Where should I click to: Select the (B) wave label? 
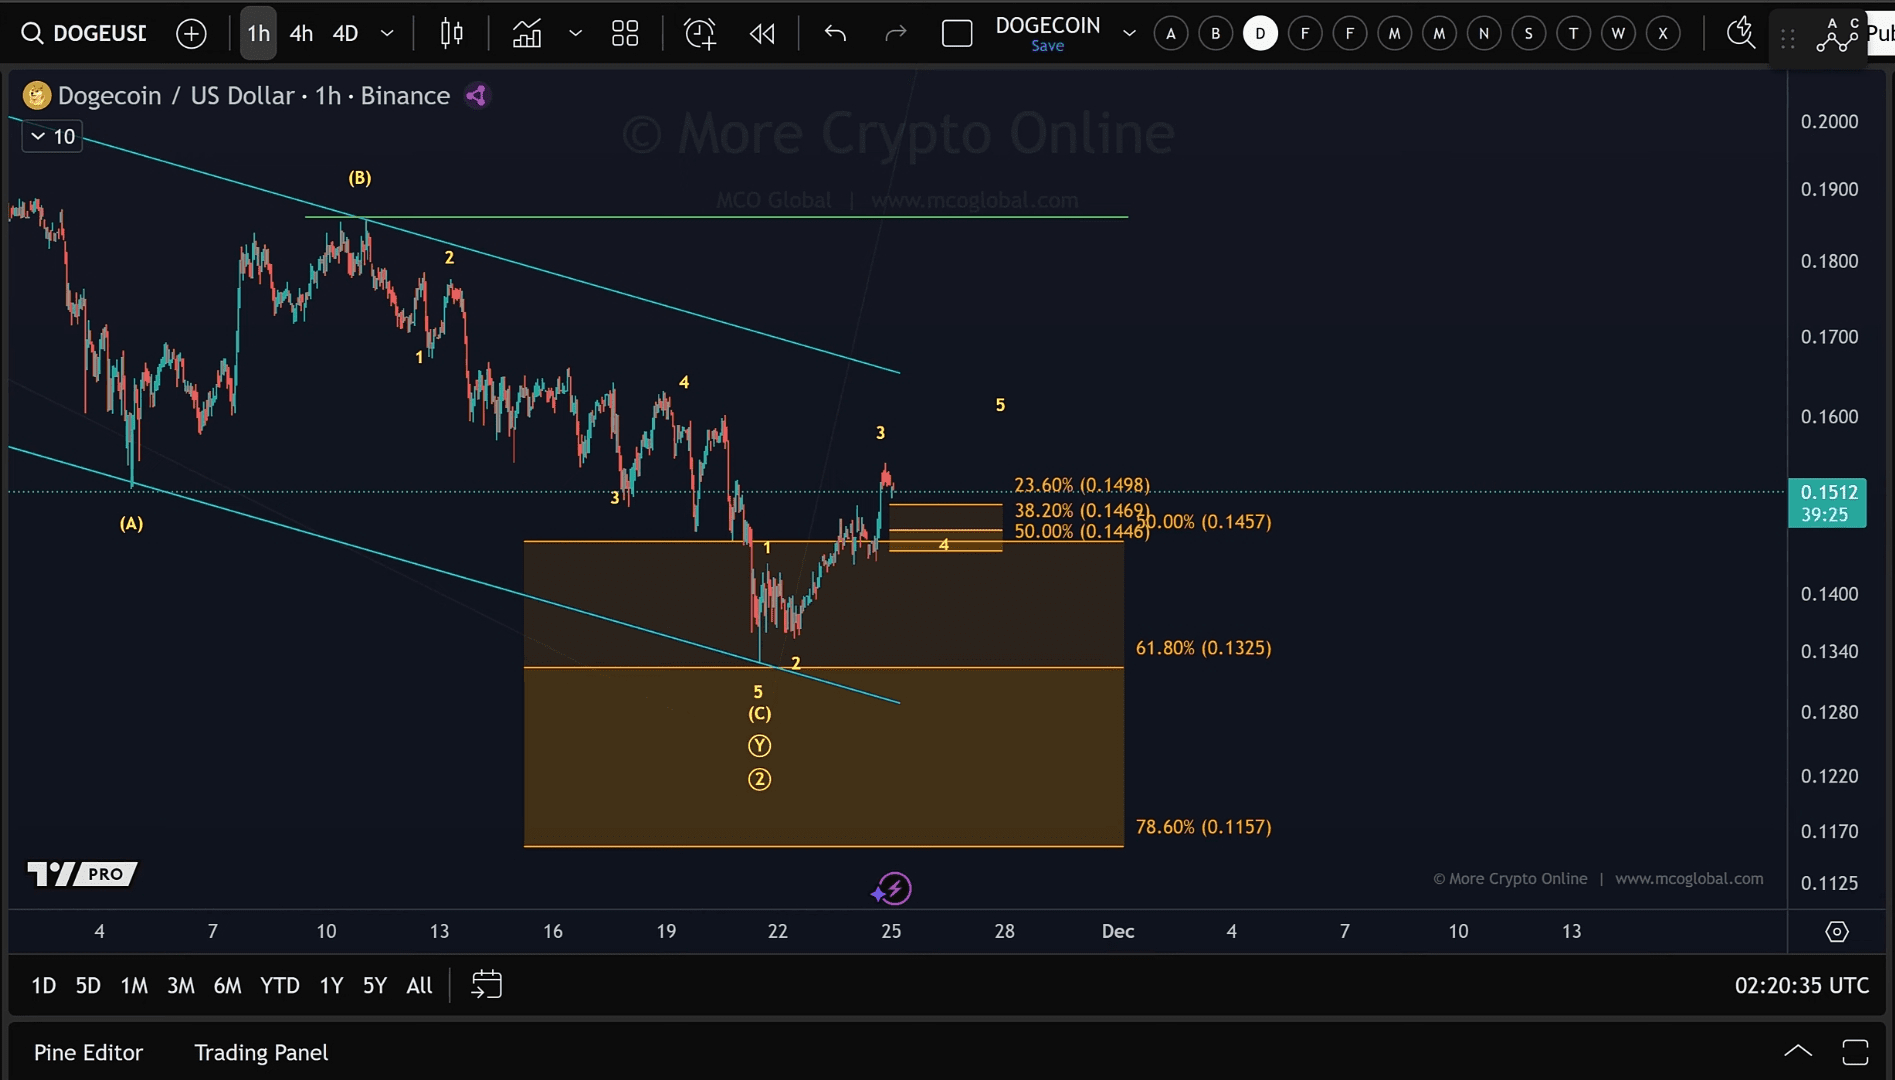(x=360, y=178)
